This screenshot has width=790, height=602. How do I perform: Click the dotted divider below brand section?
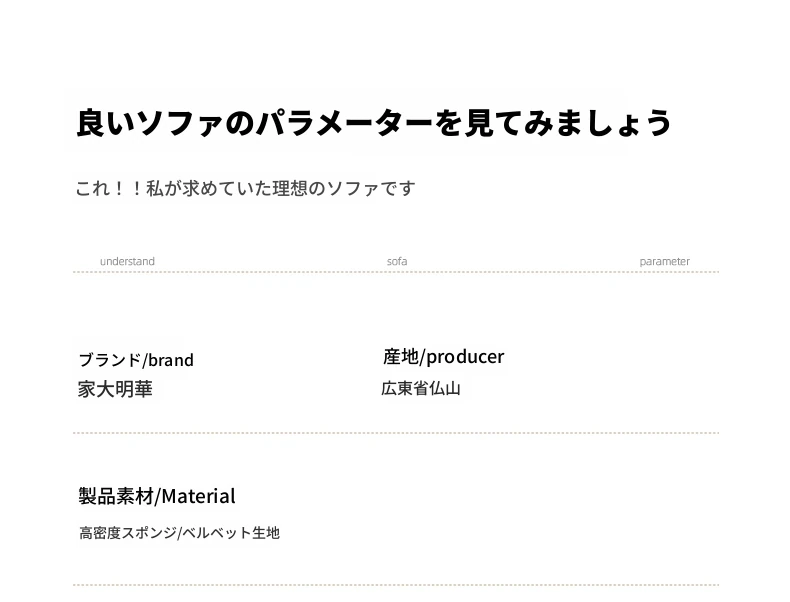[x=396, y=433]
